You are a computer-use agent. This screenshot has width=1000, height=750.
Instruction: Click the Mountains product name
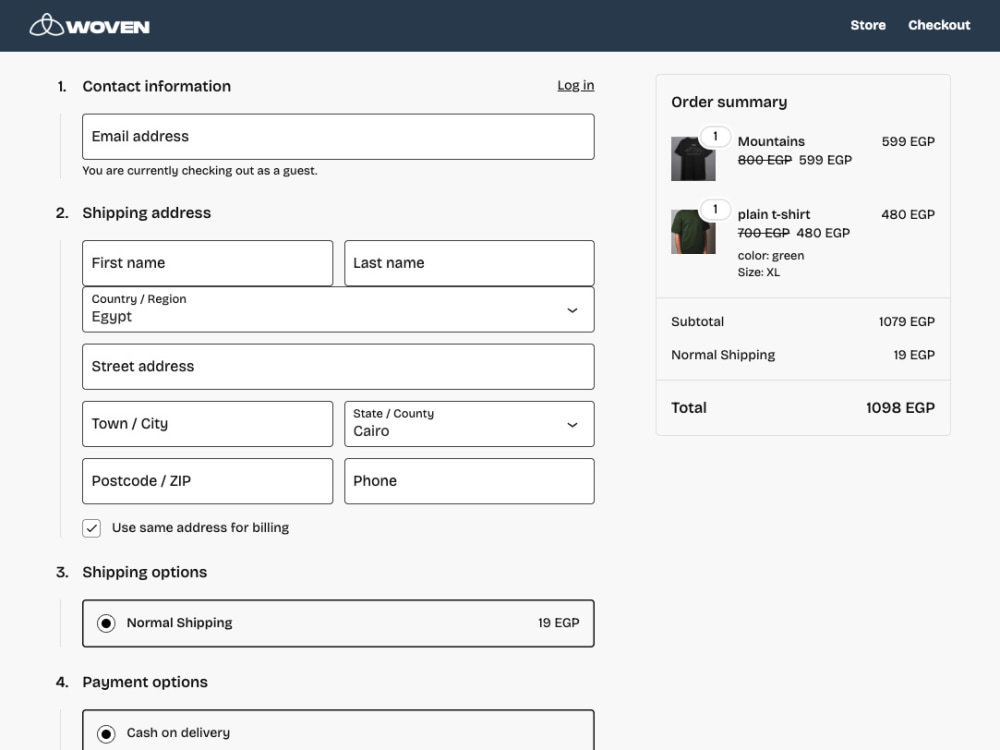[771, 142]
